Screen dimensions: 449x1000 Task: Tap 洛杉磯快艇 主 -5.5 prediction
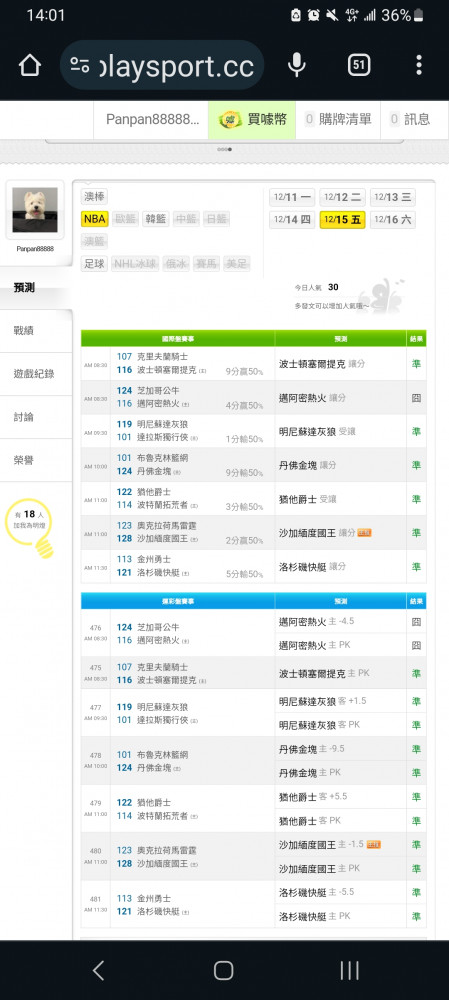(x=316, y=892)
